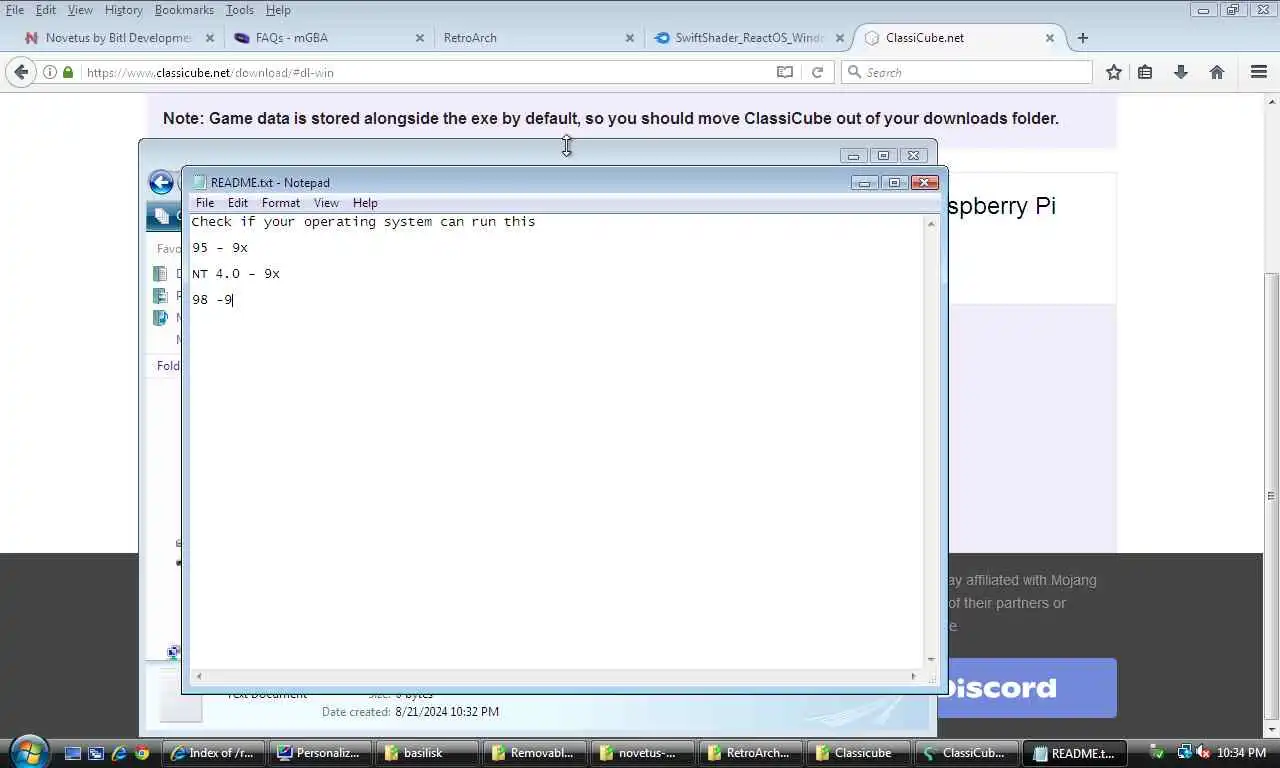Switch to RetroArch browser tab

pyautogui.click(x=538, y=38)
